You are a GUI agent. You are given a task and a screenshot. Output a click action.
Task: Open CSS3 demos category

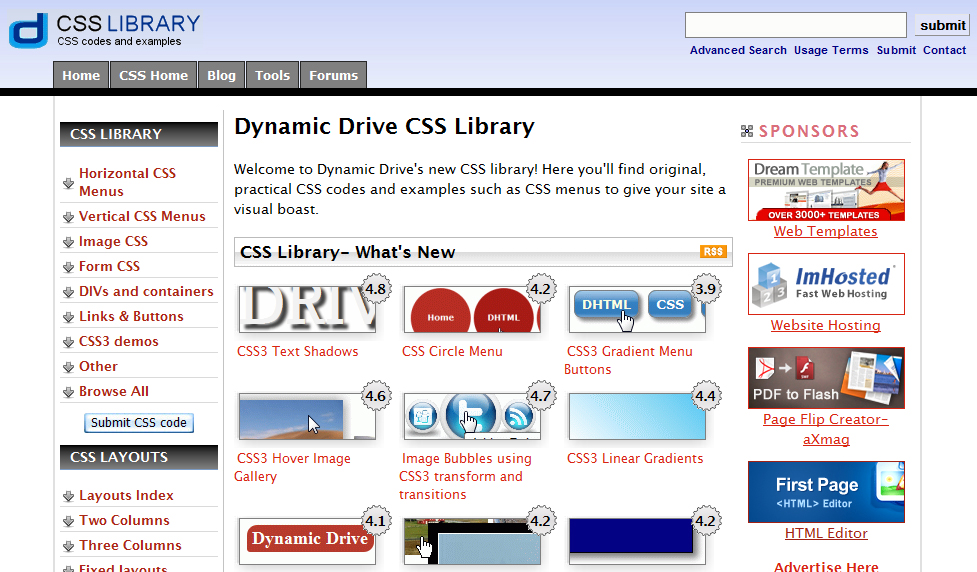118,341
